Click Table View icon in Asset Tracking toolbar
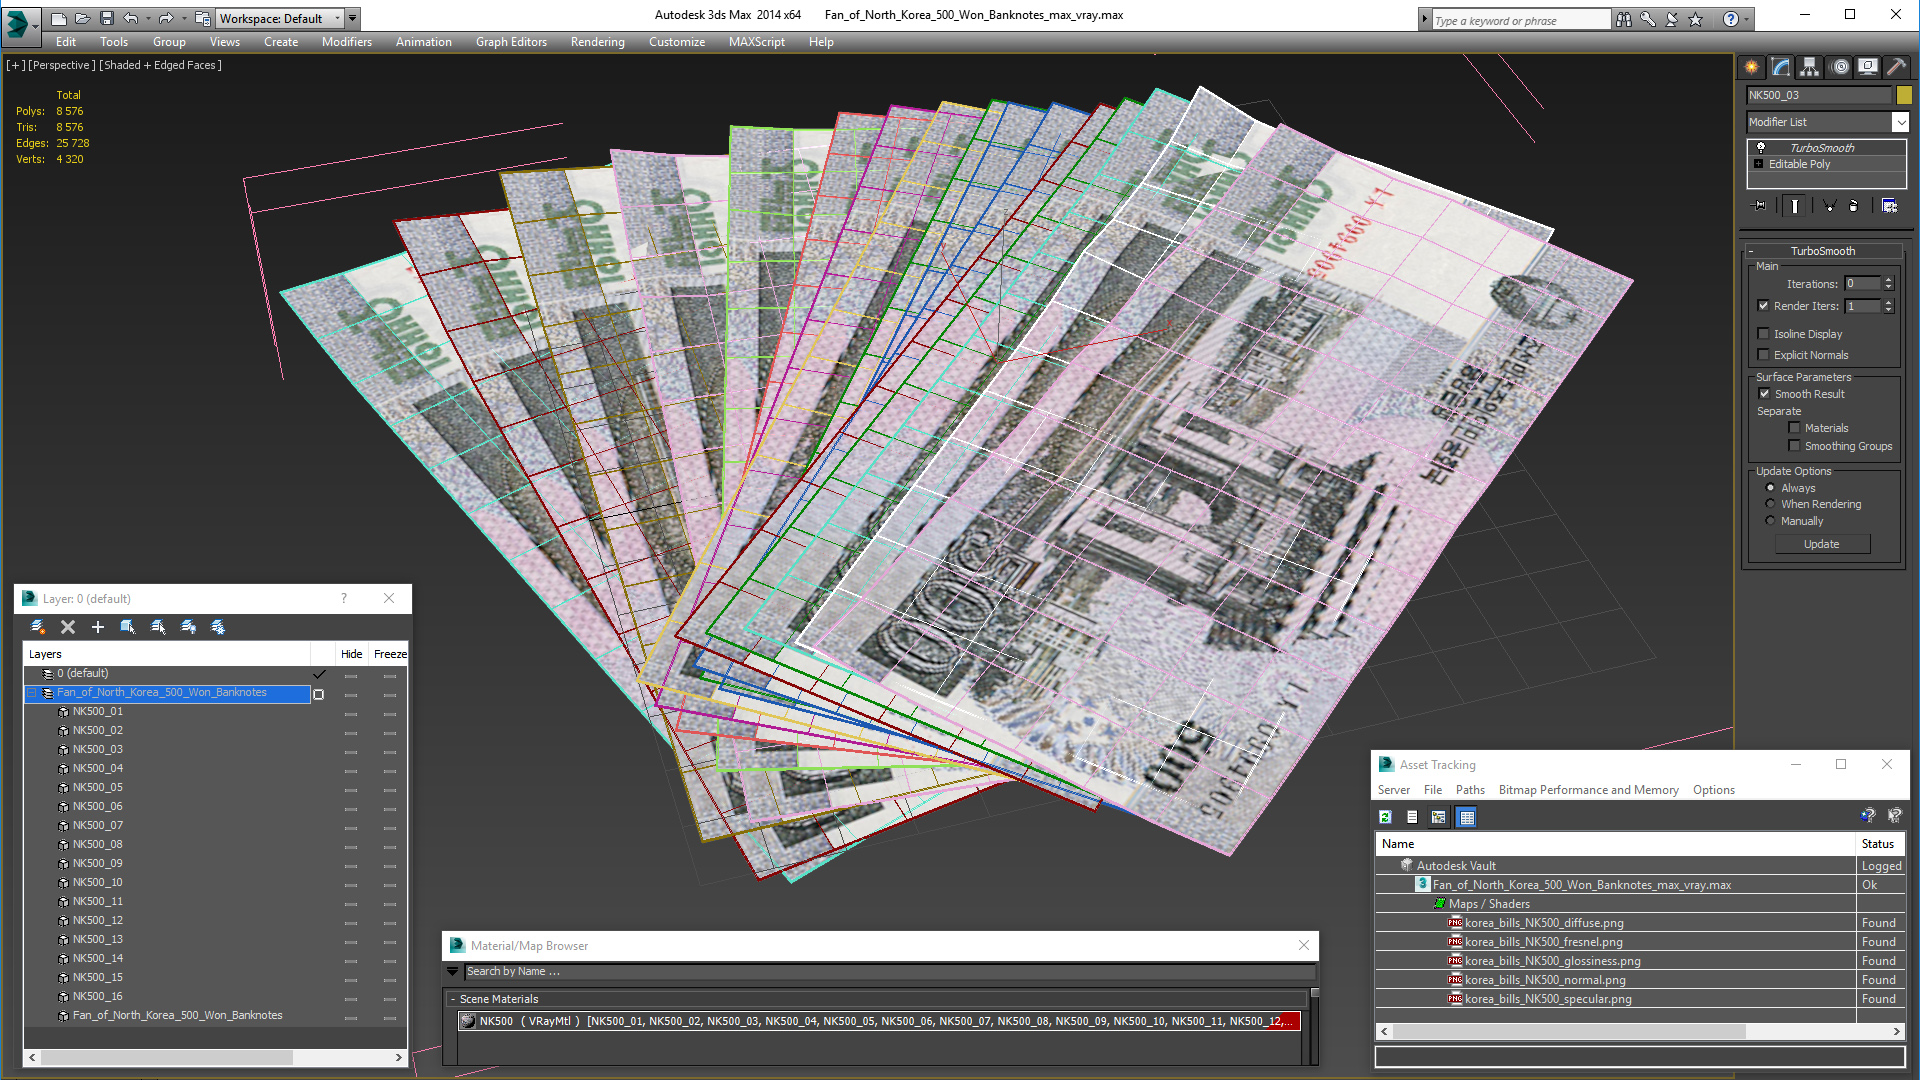This screenshot has width=1920, height=1080. [x=1467, y=817]
